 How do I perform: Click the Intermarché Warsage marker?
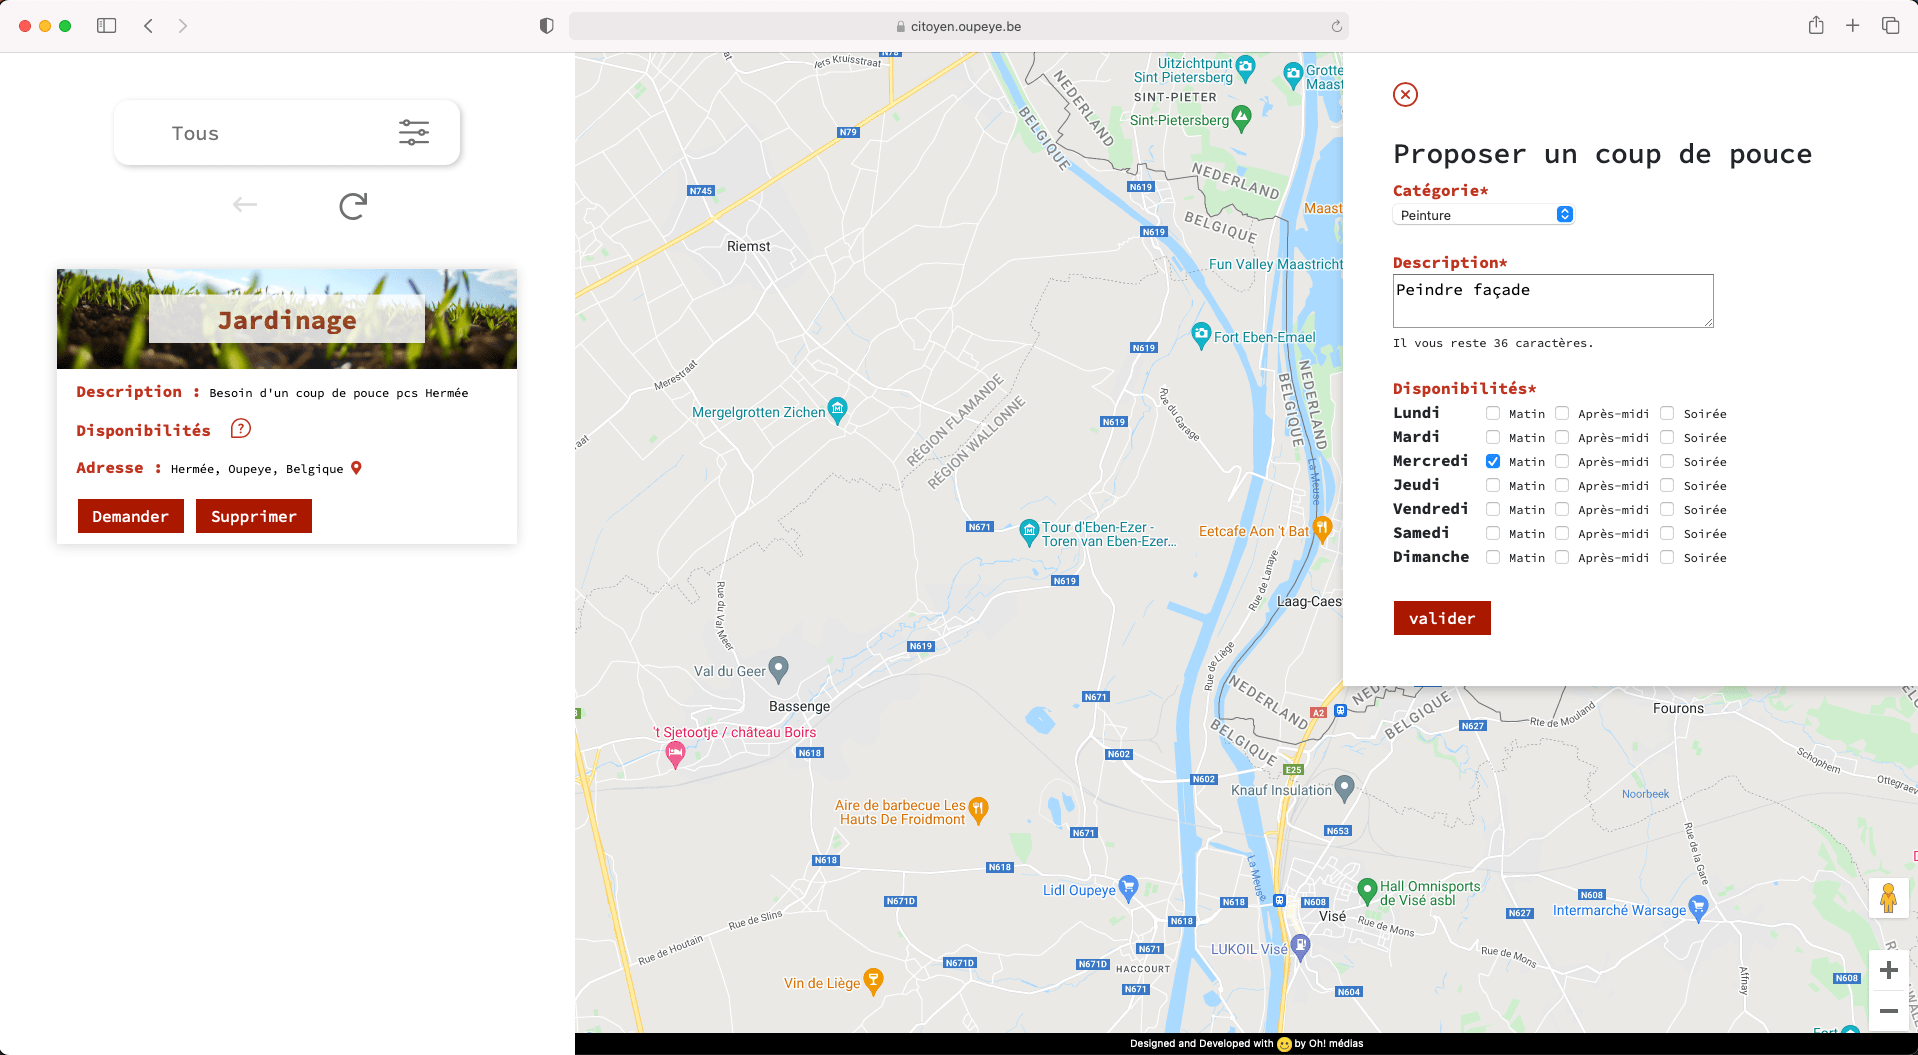(1698, 908)
